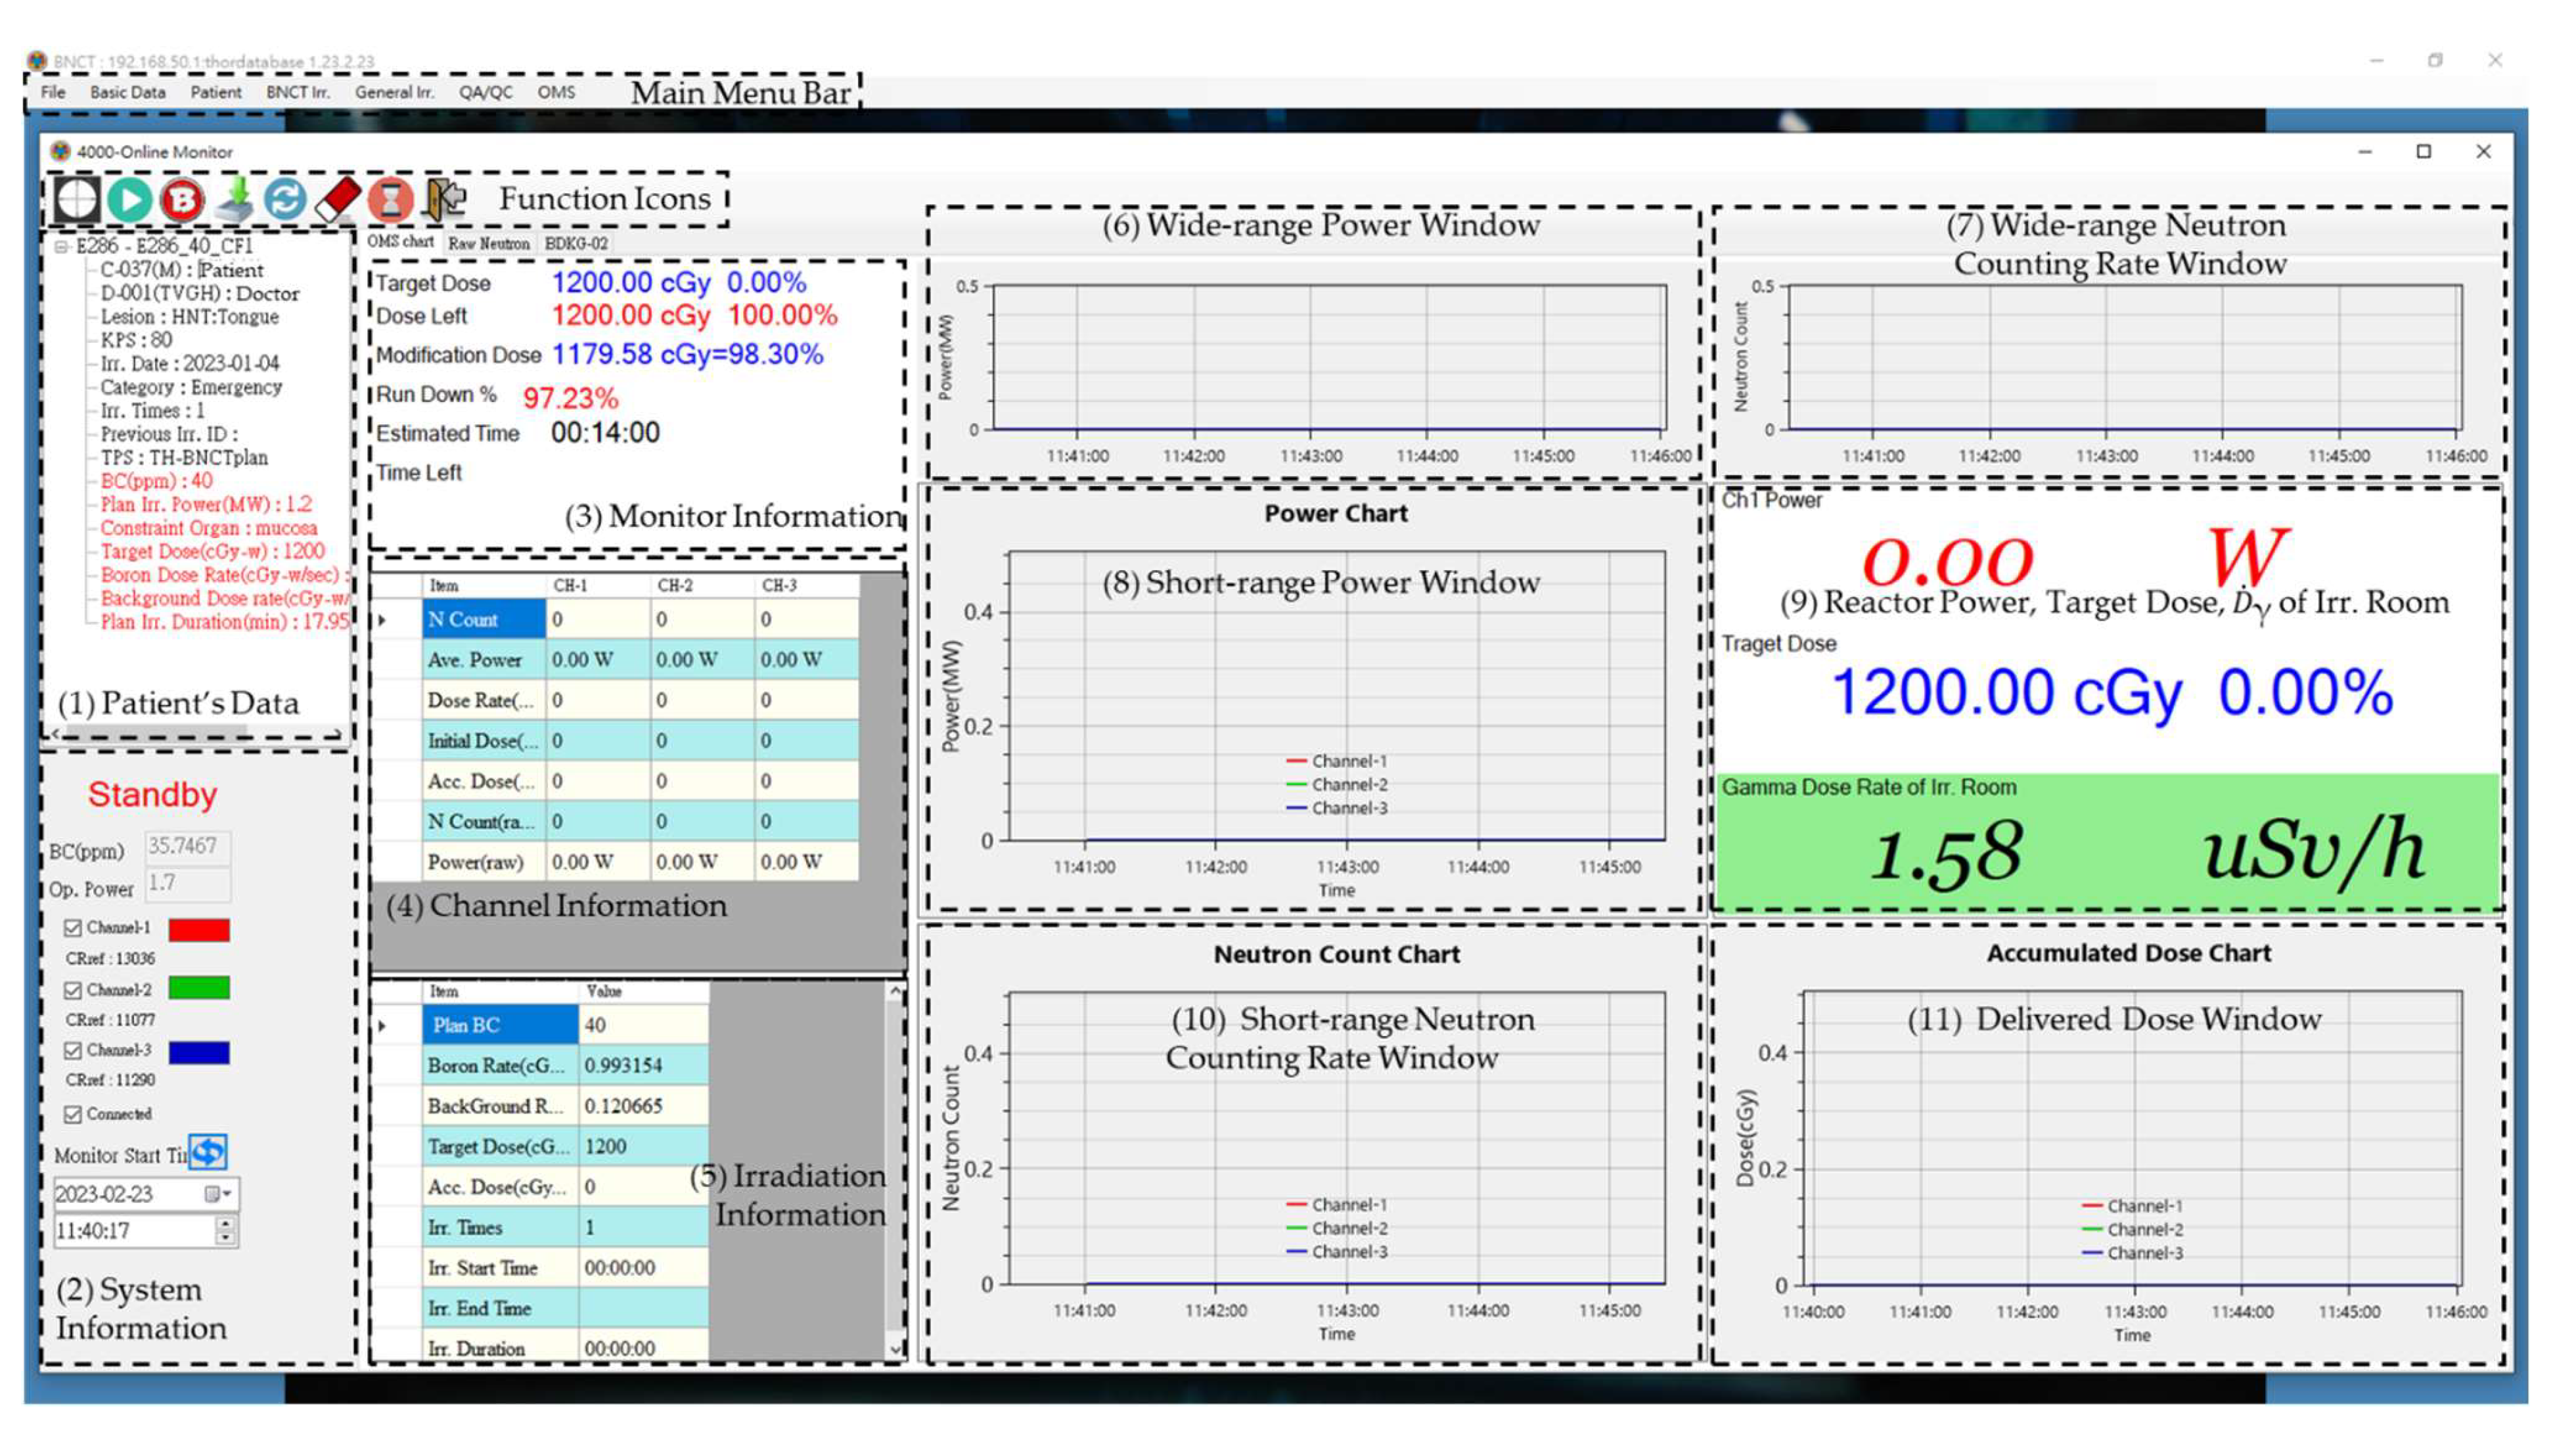Click the exit door icon

pos(444,199)
